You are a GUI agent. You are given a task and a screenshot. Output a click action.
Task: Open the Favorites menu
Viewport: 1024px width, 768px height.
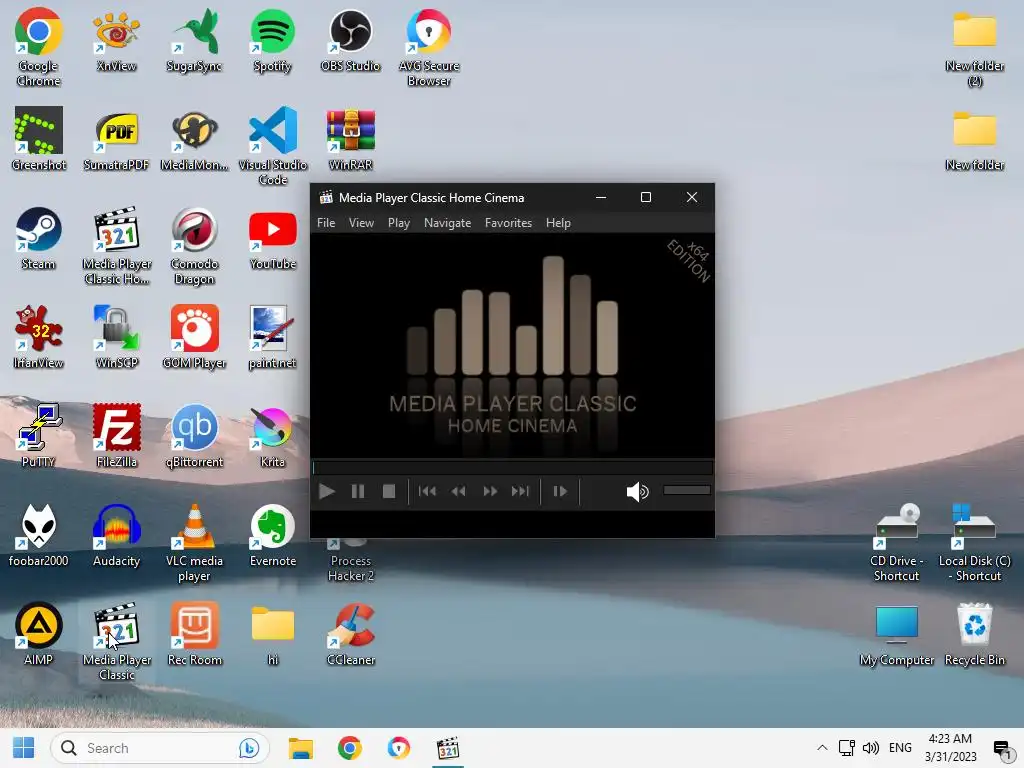[508, 223]
